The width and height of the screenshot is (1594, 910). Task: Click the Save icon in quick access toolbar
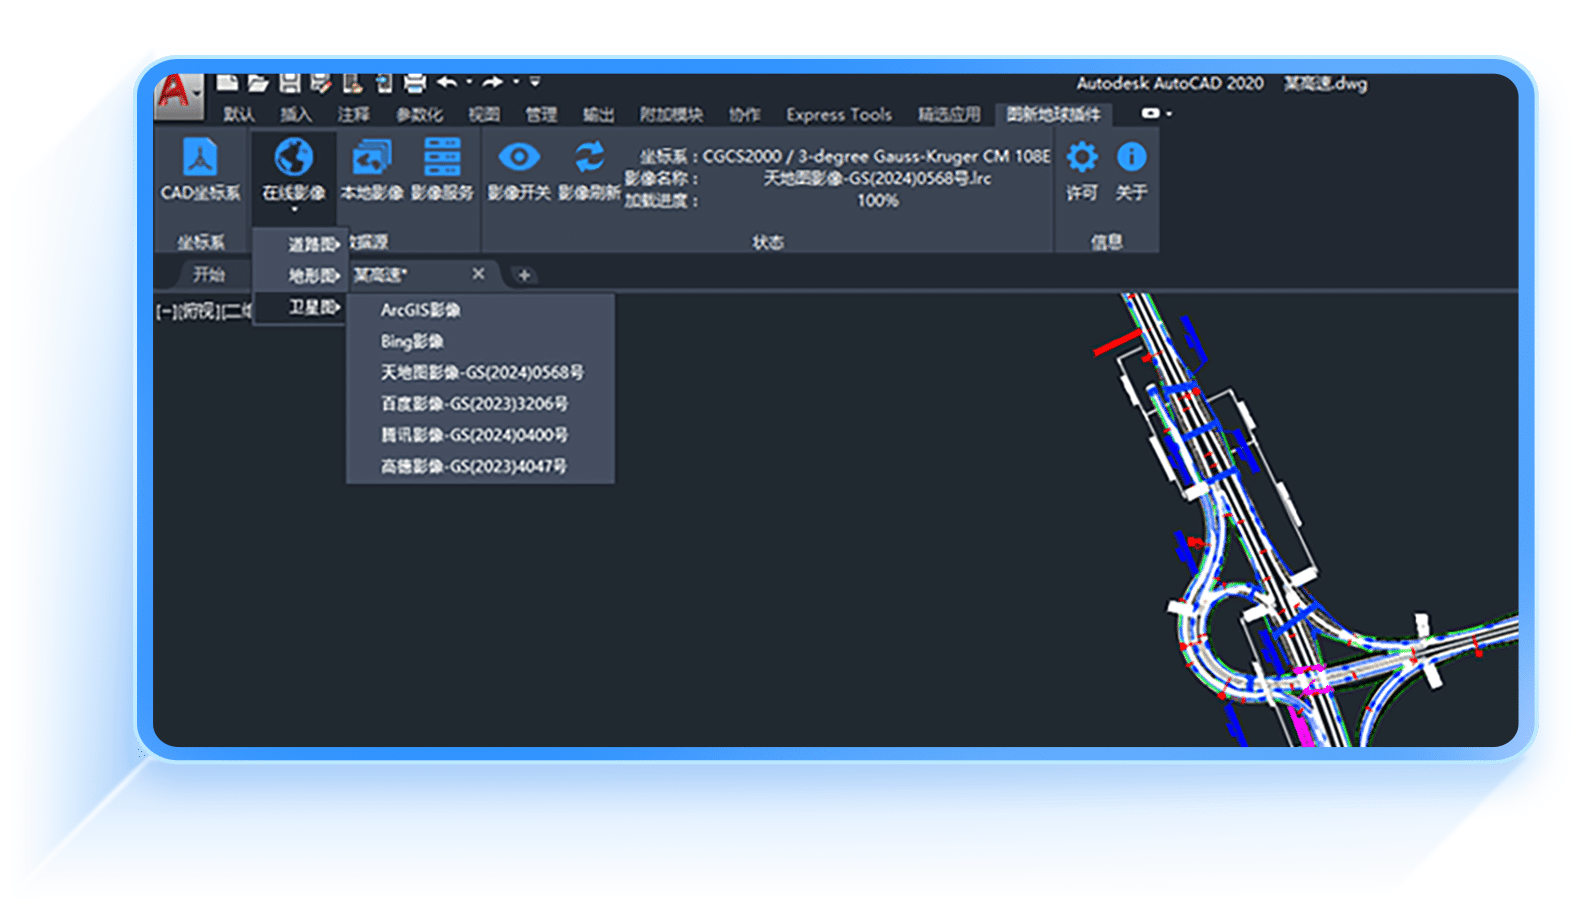tap(290, 83)
